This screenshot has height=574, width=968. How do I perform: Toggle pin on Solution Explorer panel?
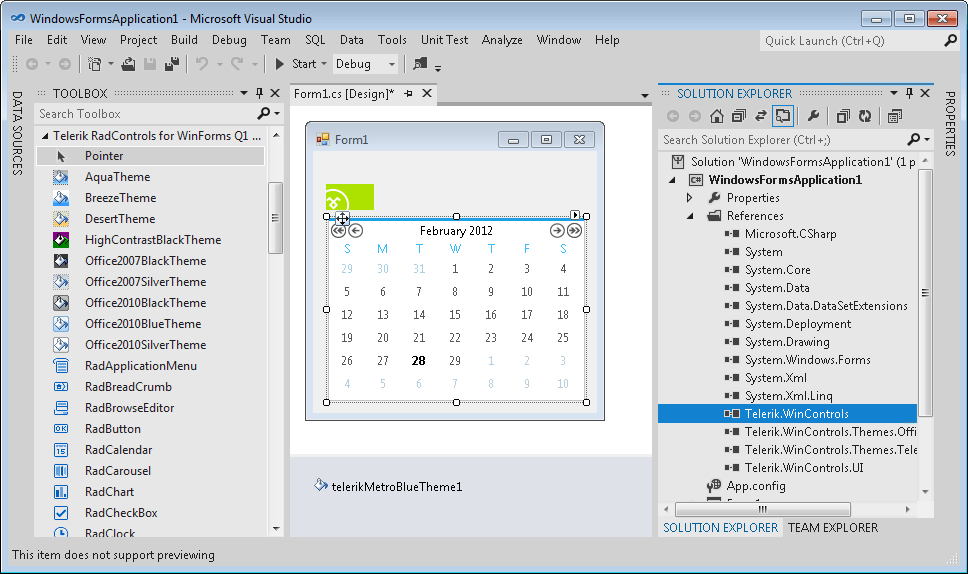pyautogui.click(x=909, y=93)
